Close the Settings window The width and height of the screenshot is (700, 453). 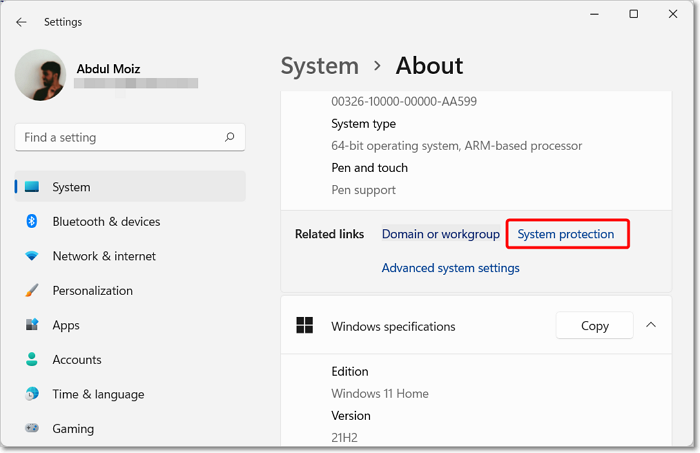tap(673, 14)
